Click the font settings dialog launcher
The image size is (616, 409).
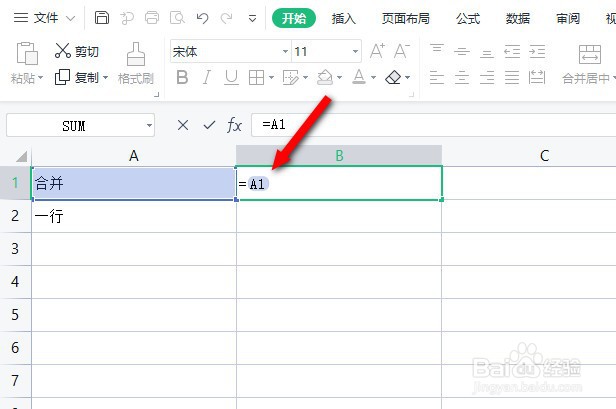(x=411, y=94)
